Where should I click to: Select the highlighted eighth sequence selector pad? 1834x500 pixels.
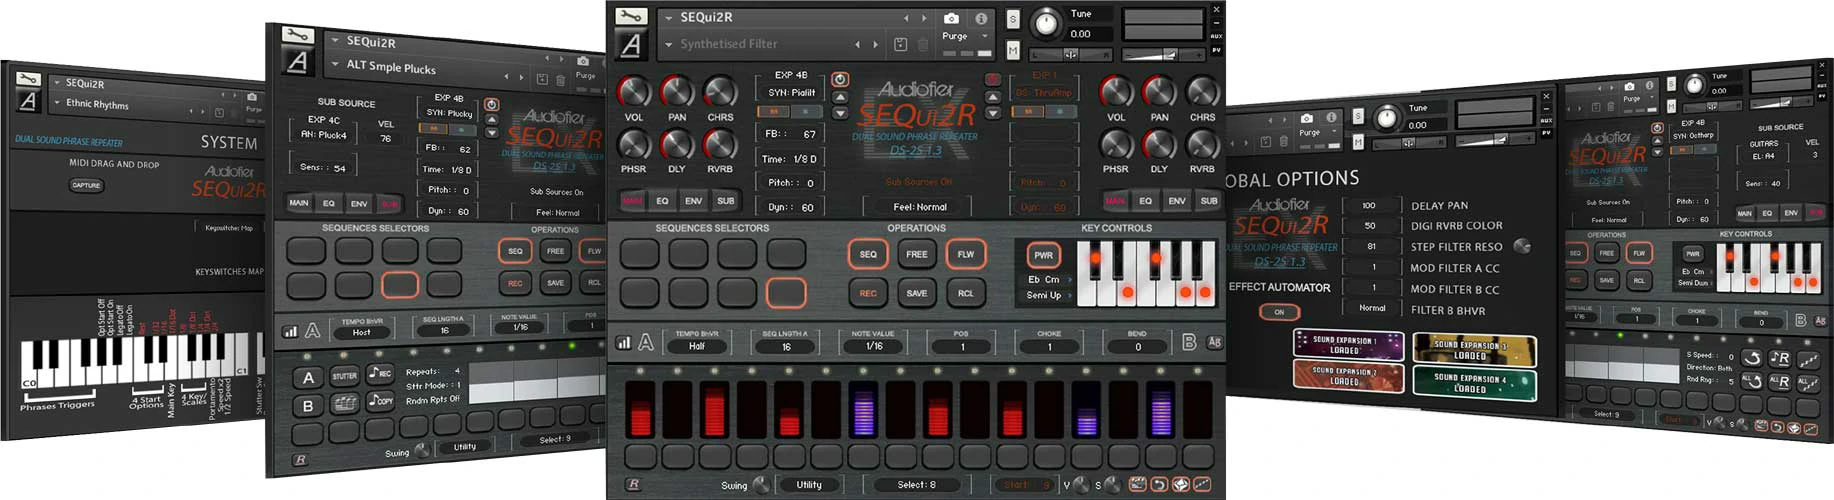click(786, 293)
